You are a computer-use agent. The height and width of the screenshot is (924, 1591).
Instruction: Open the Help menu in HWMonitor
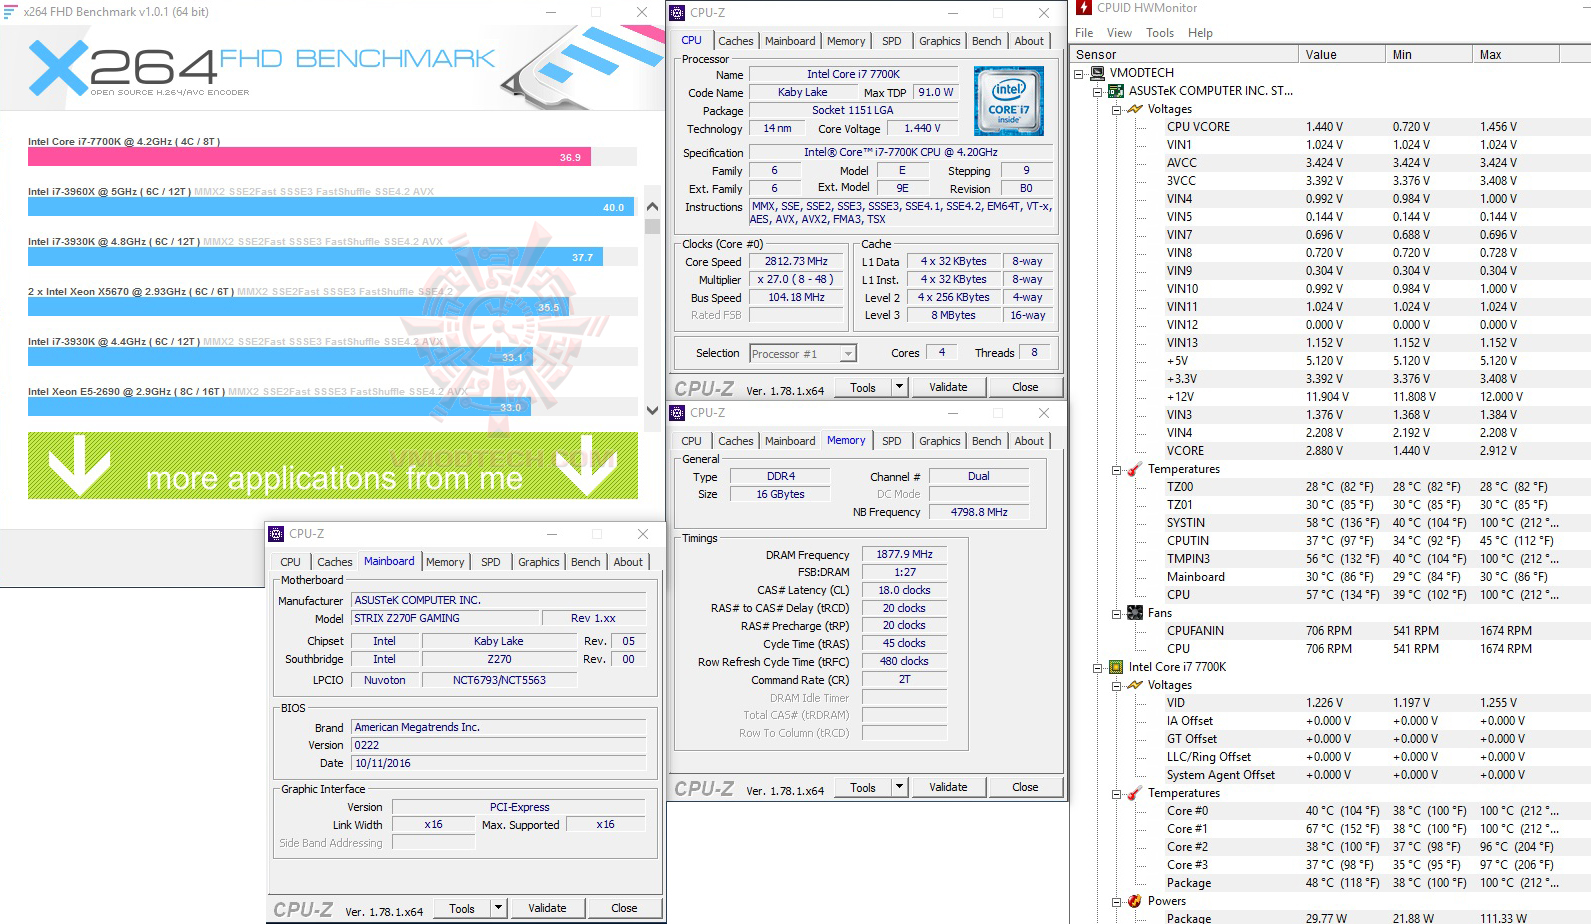1200,33
